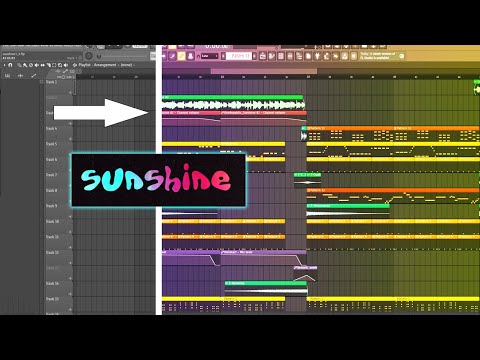Click the icon two right of plug icon
This screenshot has width=480, height=360.
tap(335, 56)
